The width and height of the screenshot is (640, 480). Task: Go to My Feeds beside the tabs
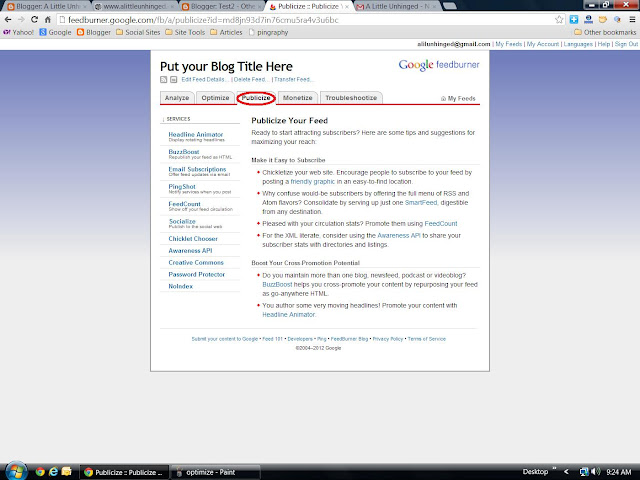(458, 98)
